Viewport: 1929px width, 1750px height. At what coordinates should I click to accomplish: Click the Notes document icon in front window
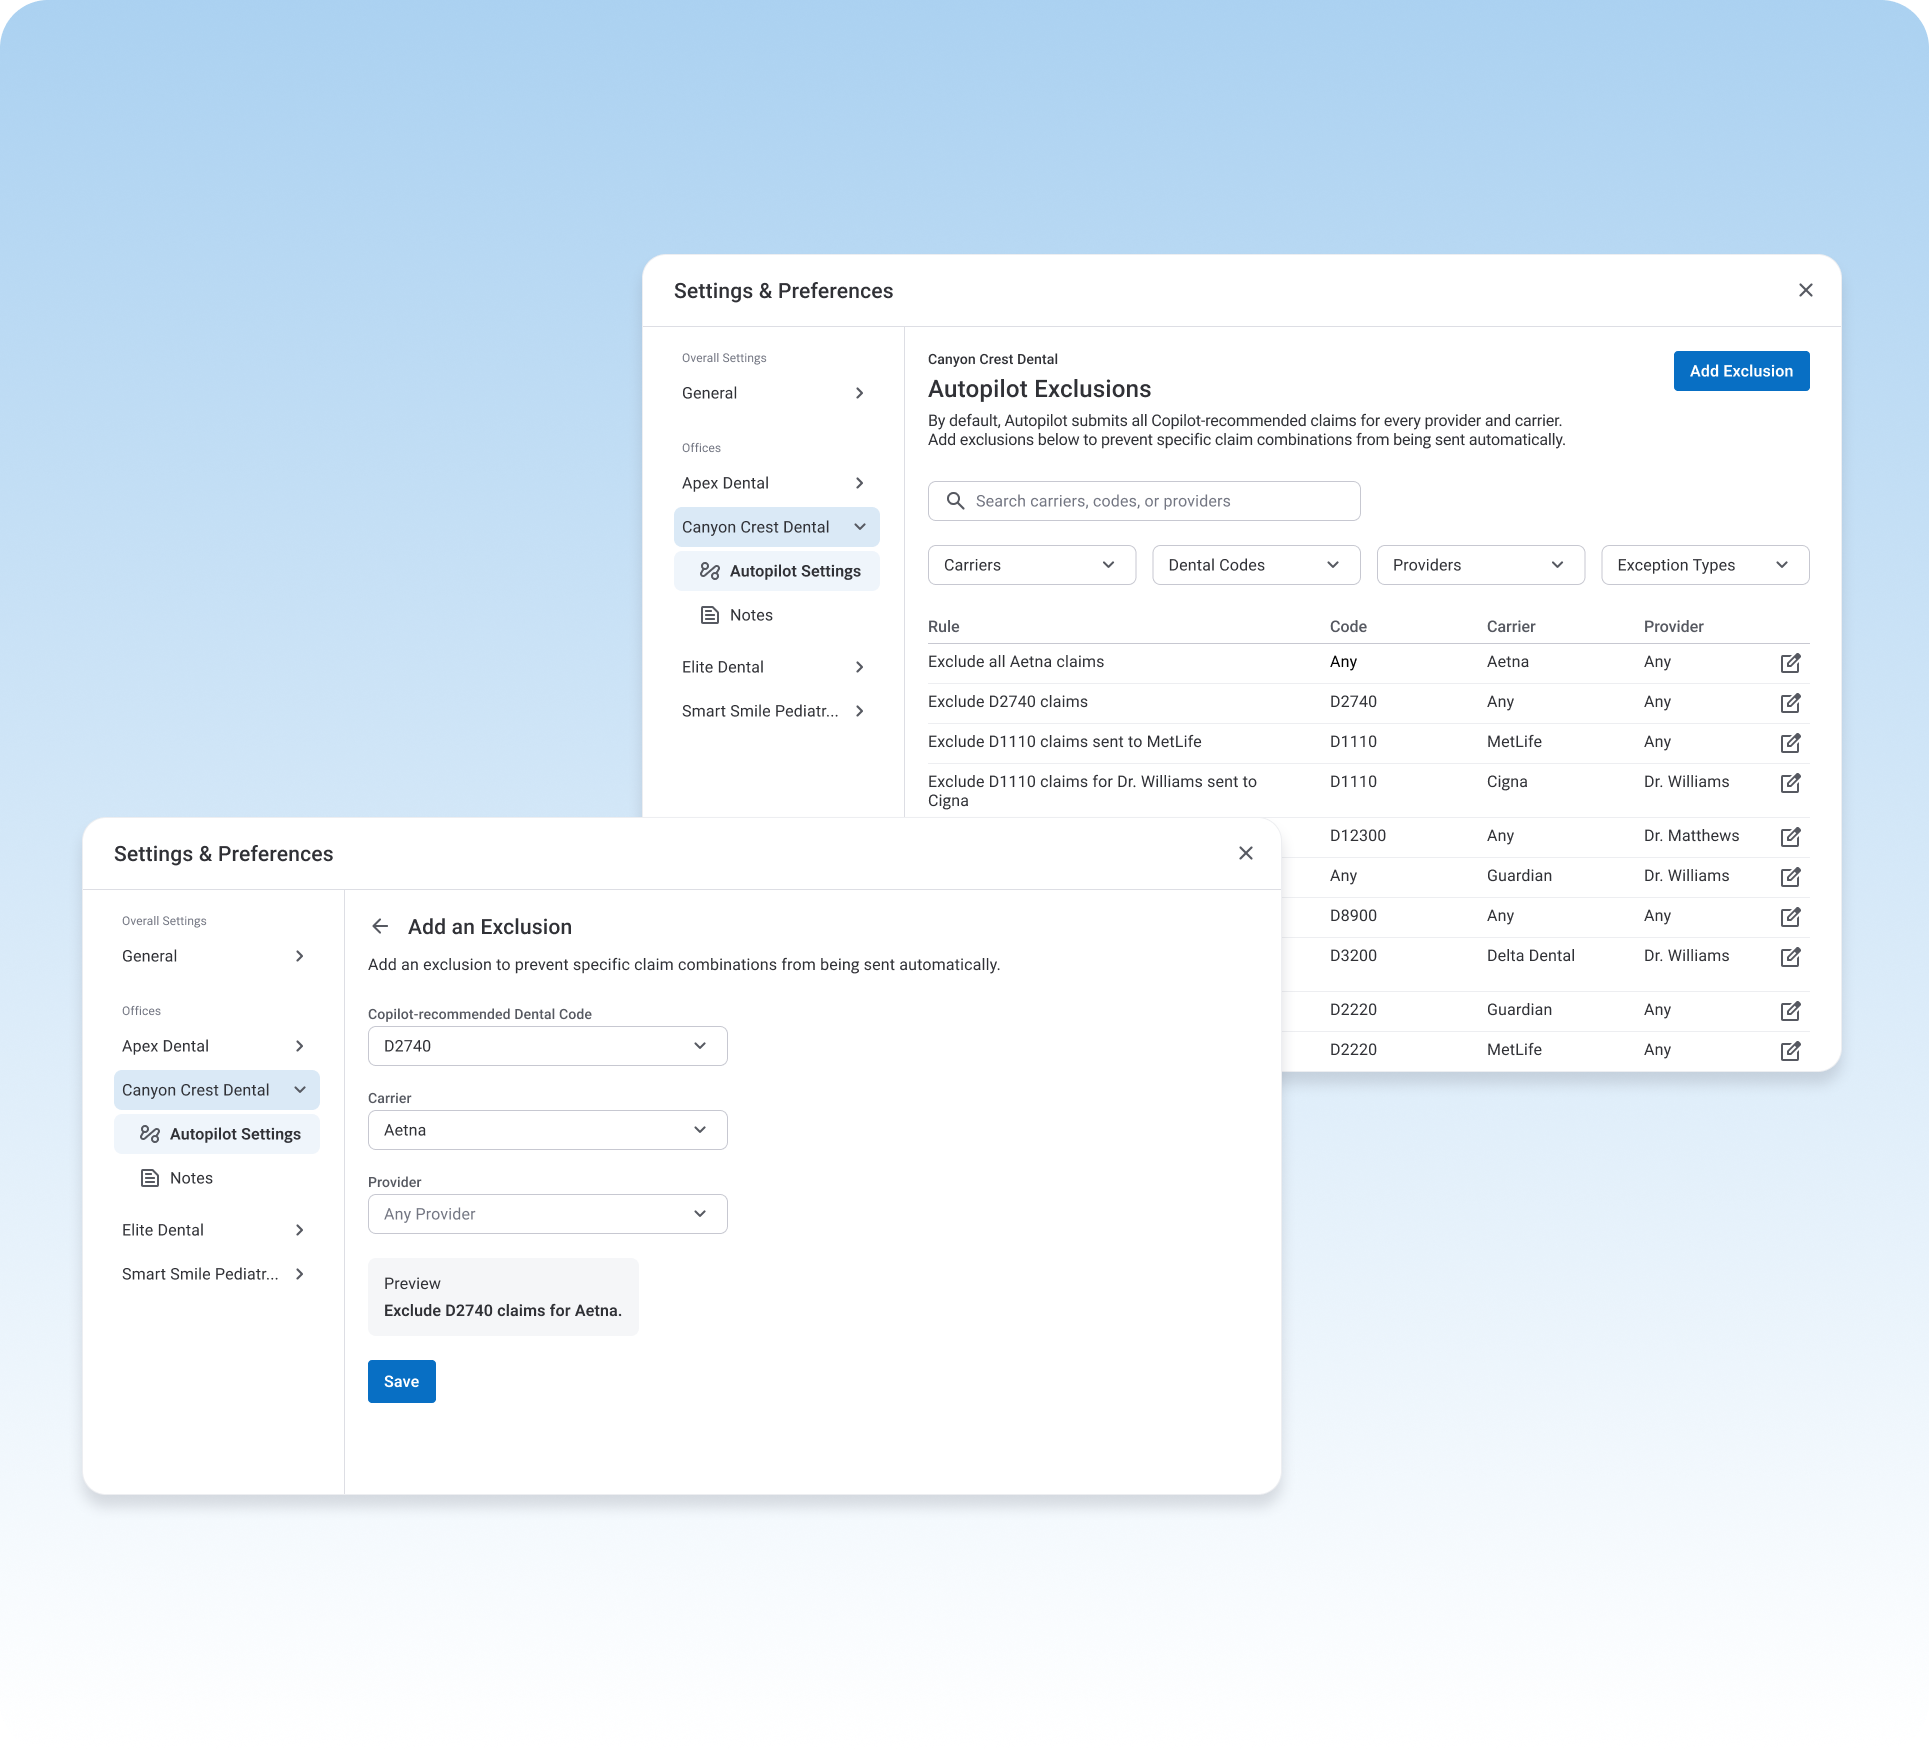coord(150,1178)
